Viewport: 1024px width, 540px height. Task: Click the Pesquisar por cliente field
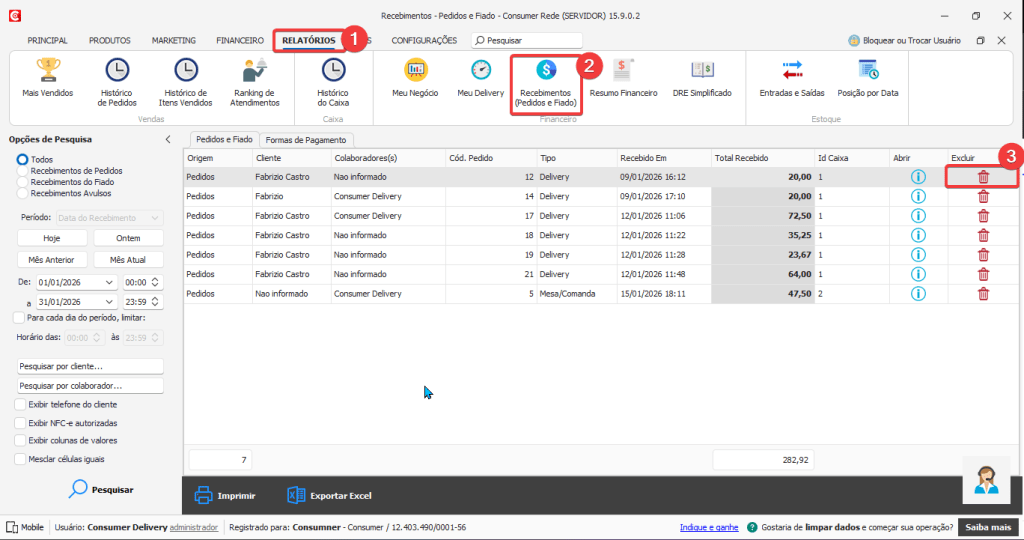90,367
